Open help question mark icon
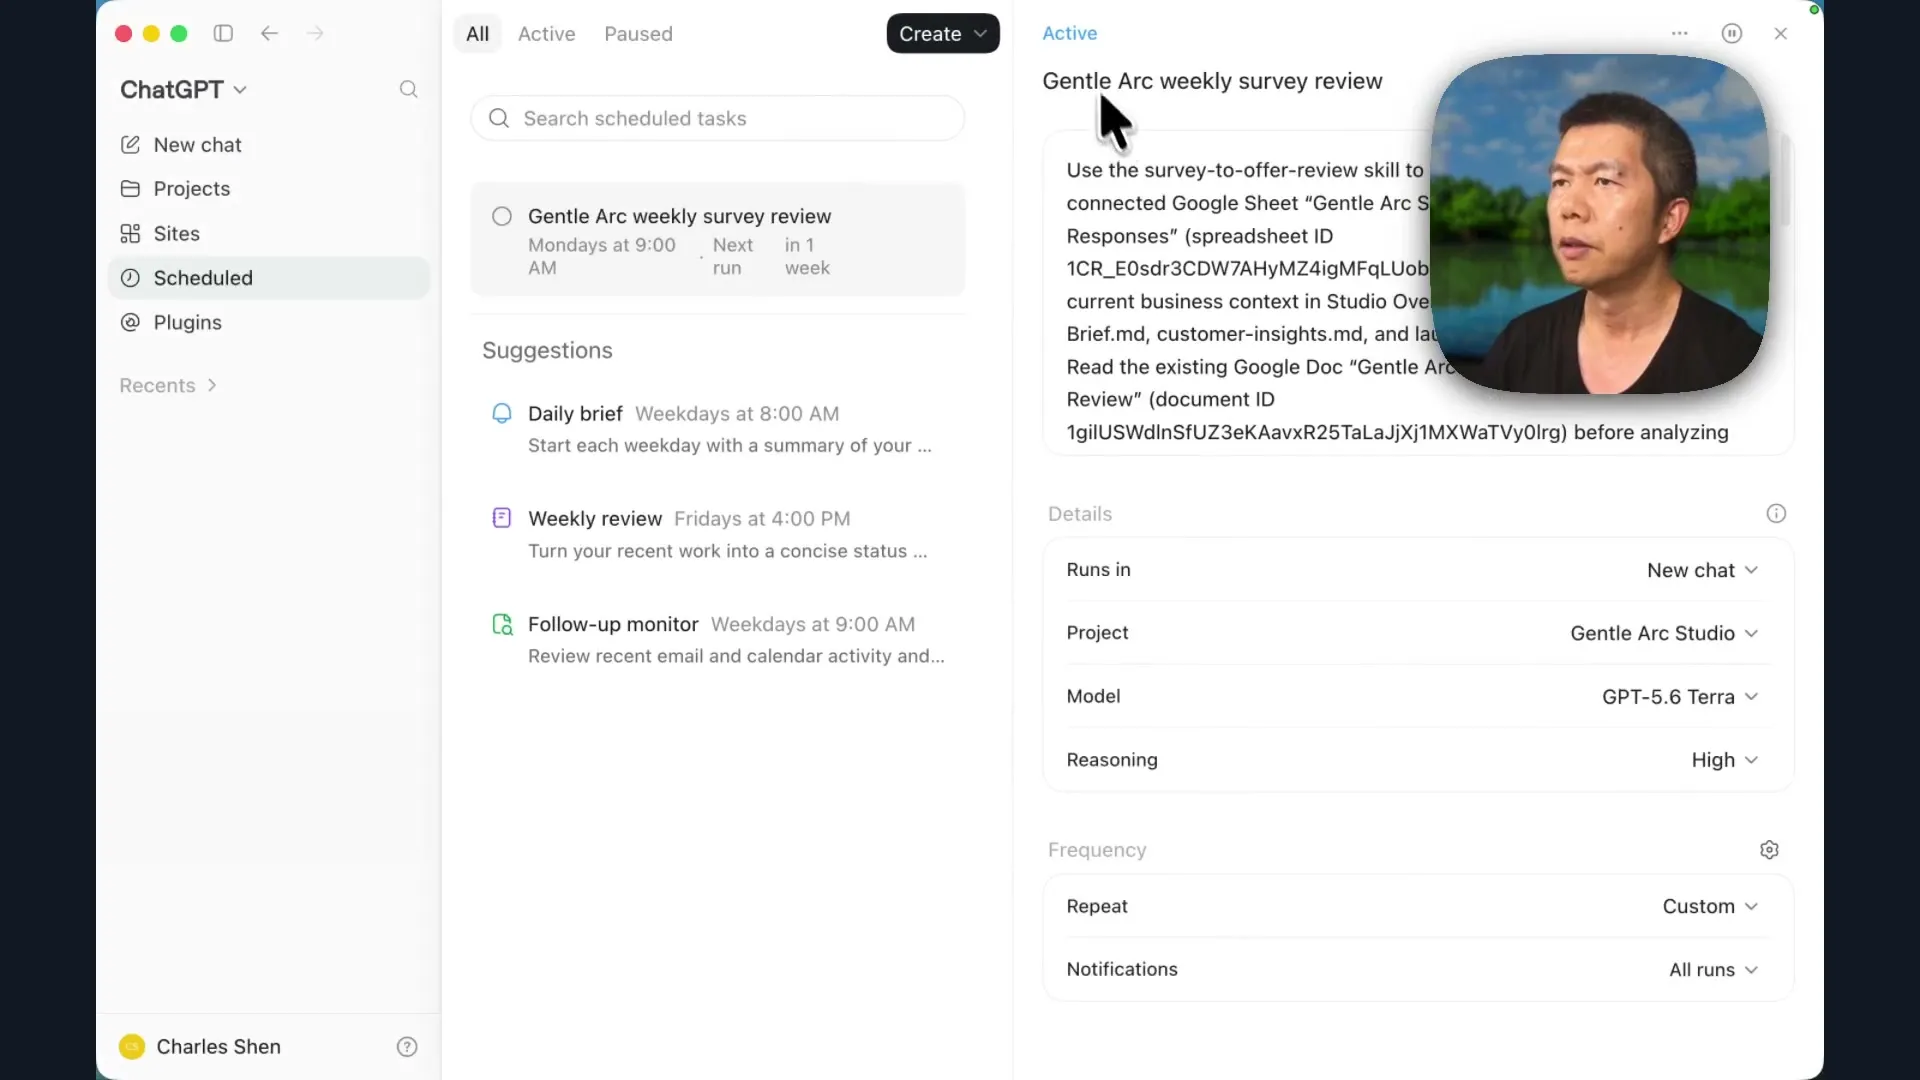The width and height of the screenshot is (1920, 1080). (407, 1047)
